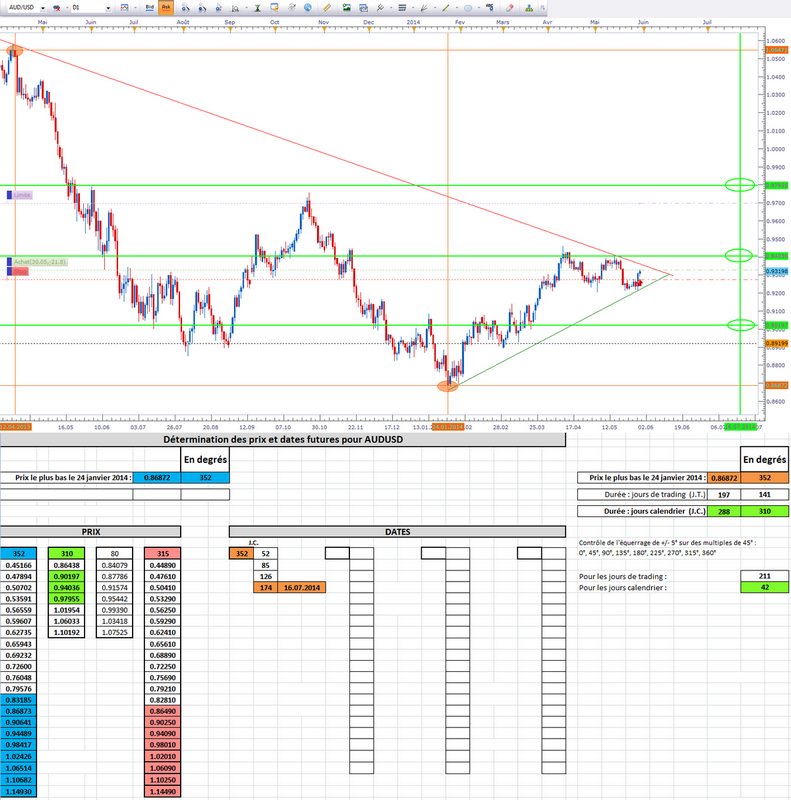
Task: Click the hourglass time icon
Action: pos(257,8)
